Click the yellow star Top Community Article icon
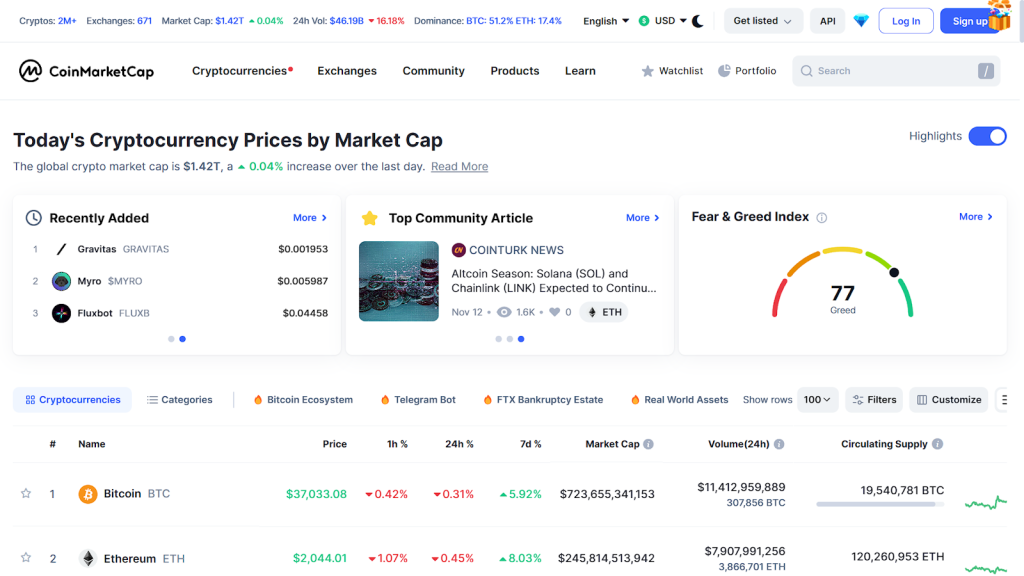Viewport: 1024px width, 576px height. coord(370,218)
